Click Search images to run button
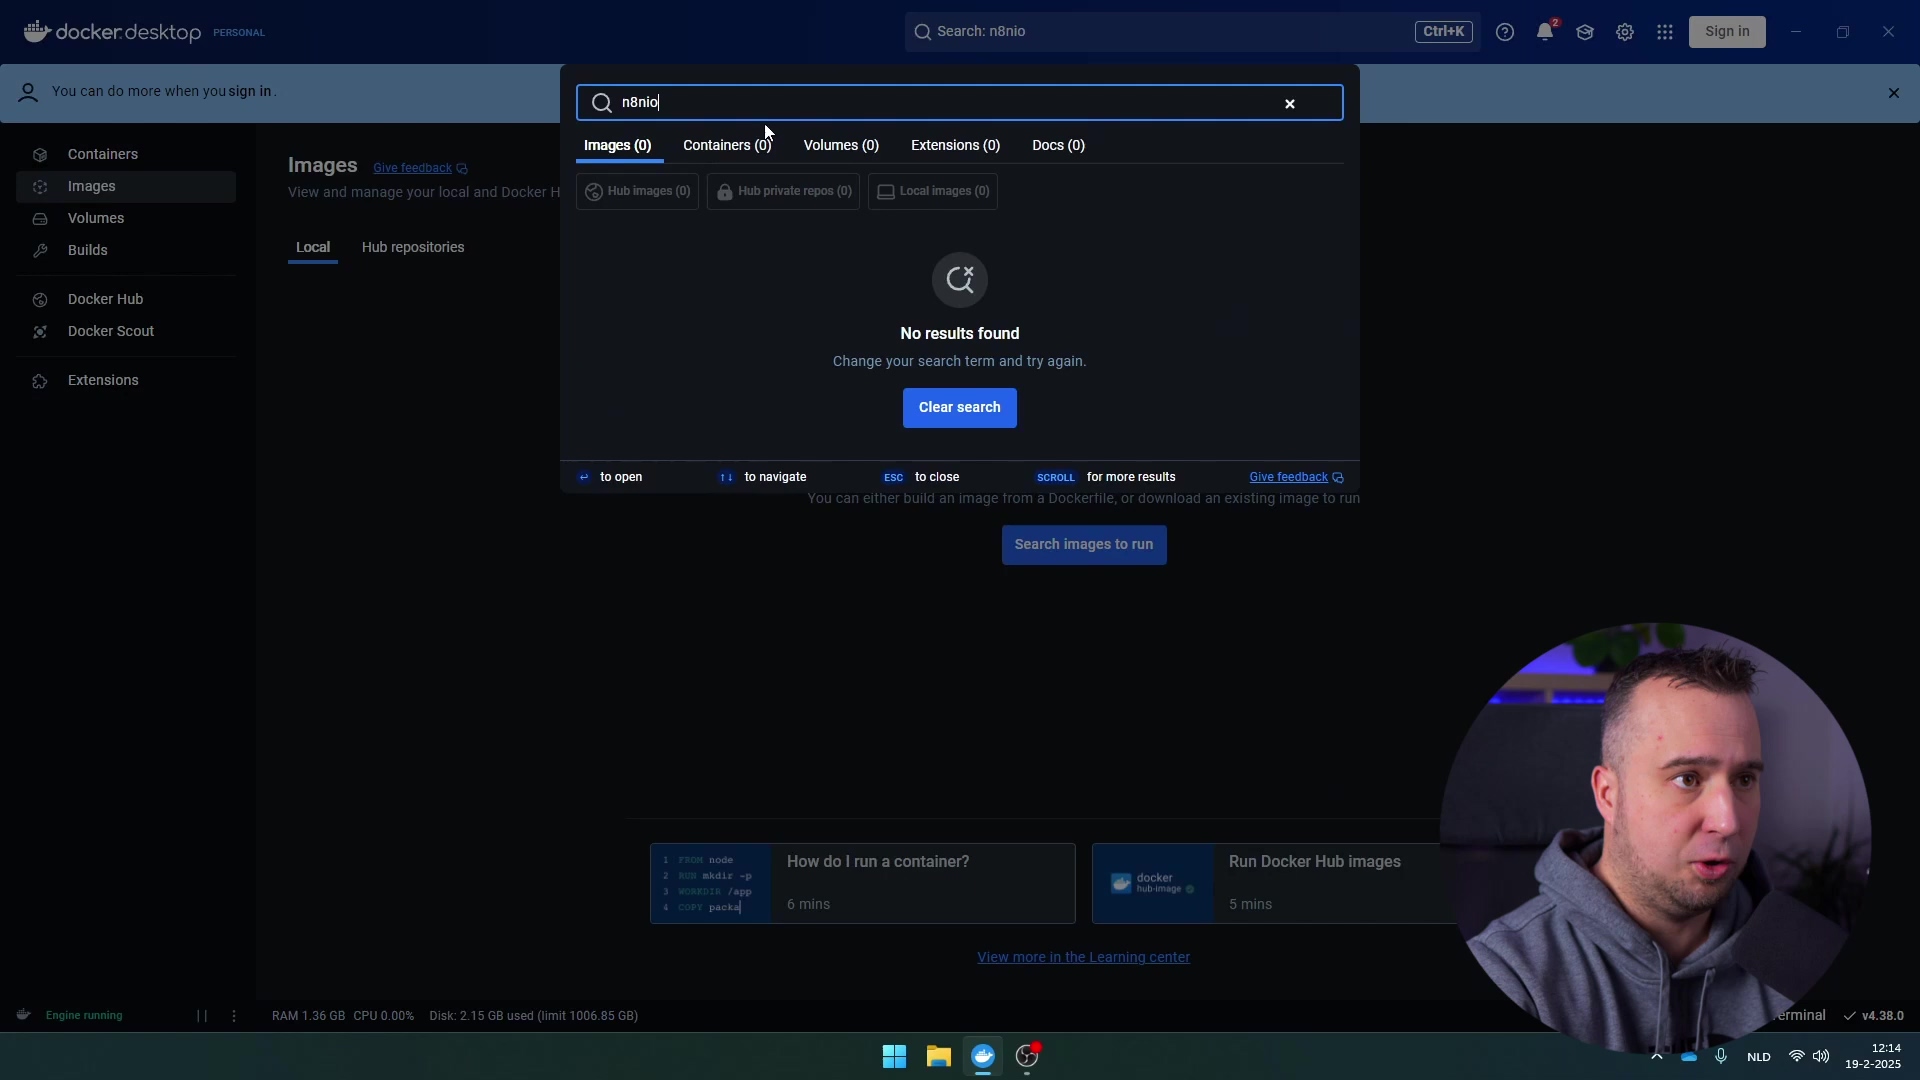 click(x=1084, y=545)
